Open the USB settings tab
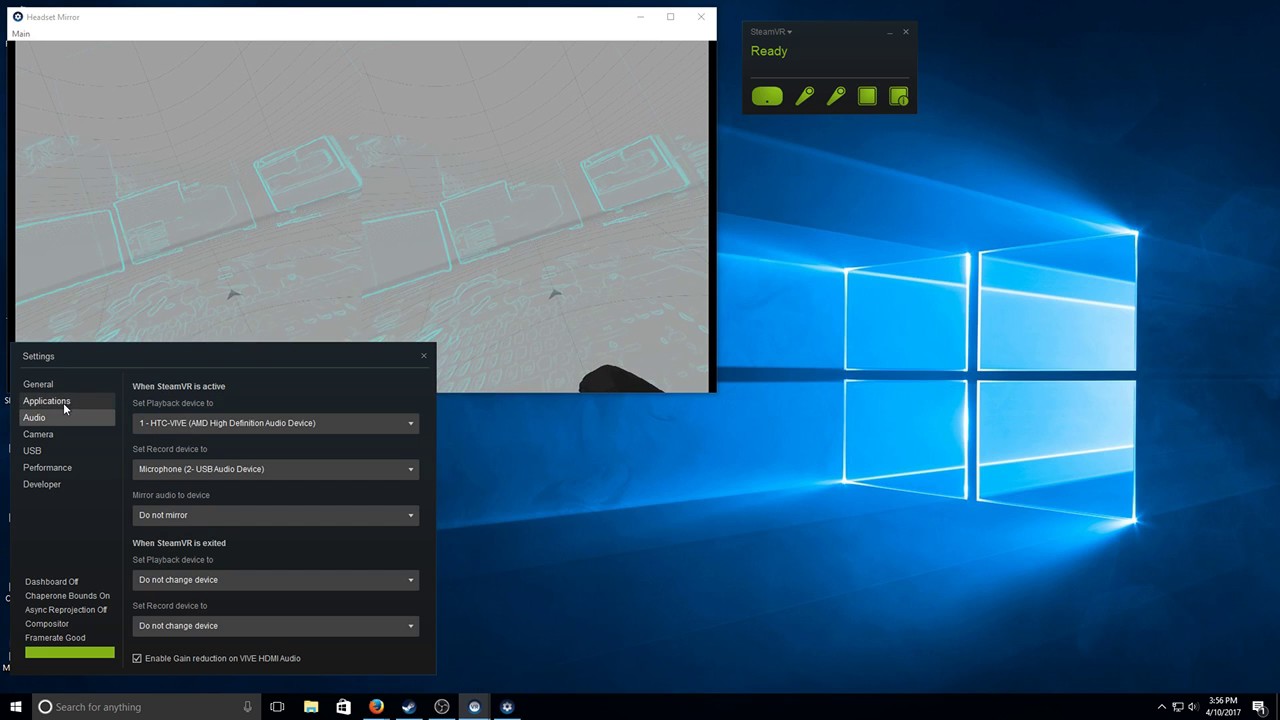This screenshot has width=1280, height=720. tap(67, 451)
